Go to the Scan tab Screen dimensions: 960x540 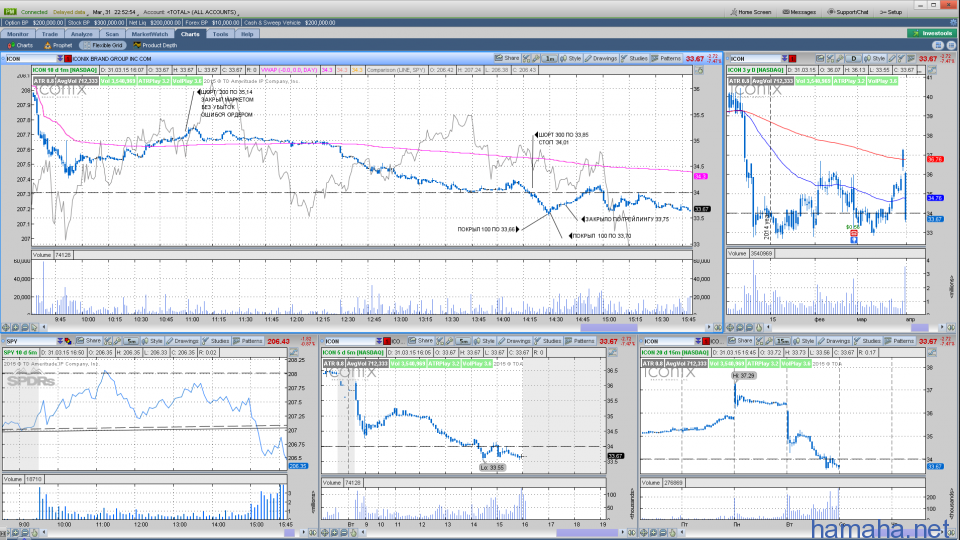click(x=112, y=34)
